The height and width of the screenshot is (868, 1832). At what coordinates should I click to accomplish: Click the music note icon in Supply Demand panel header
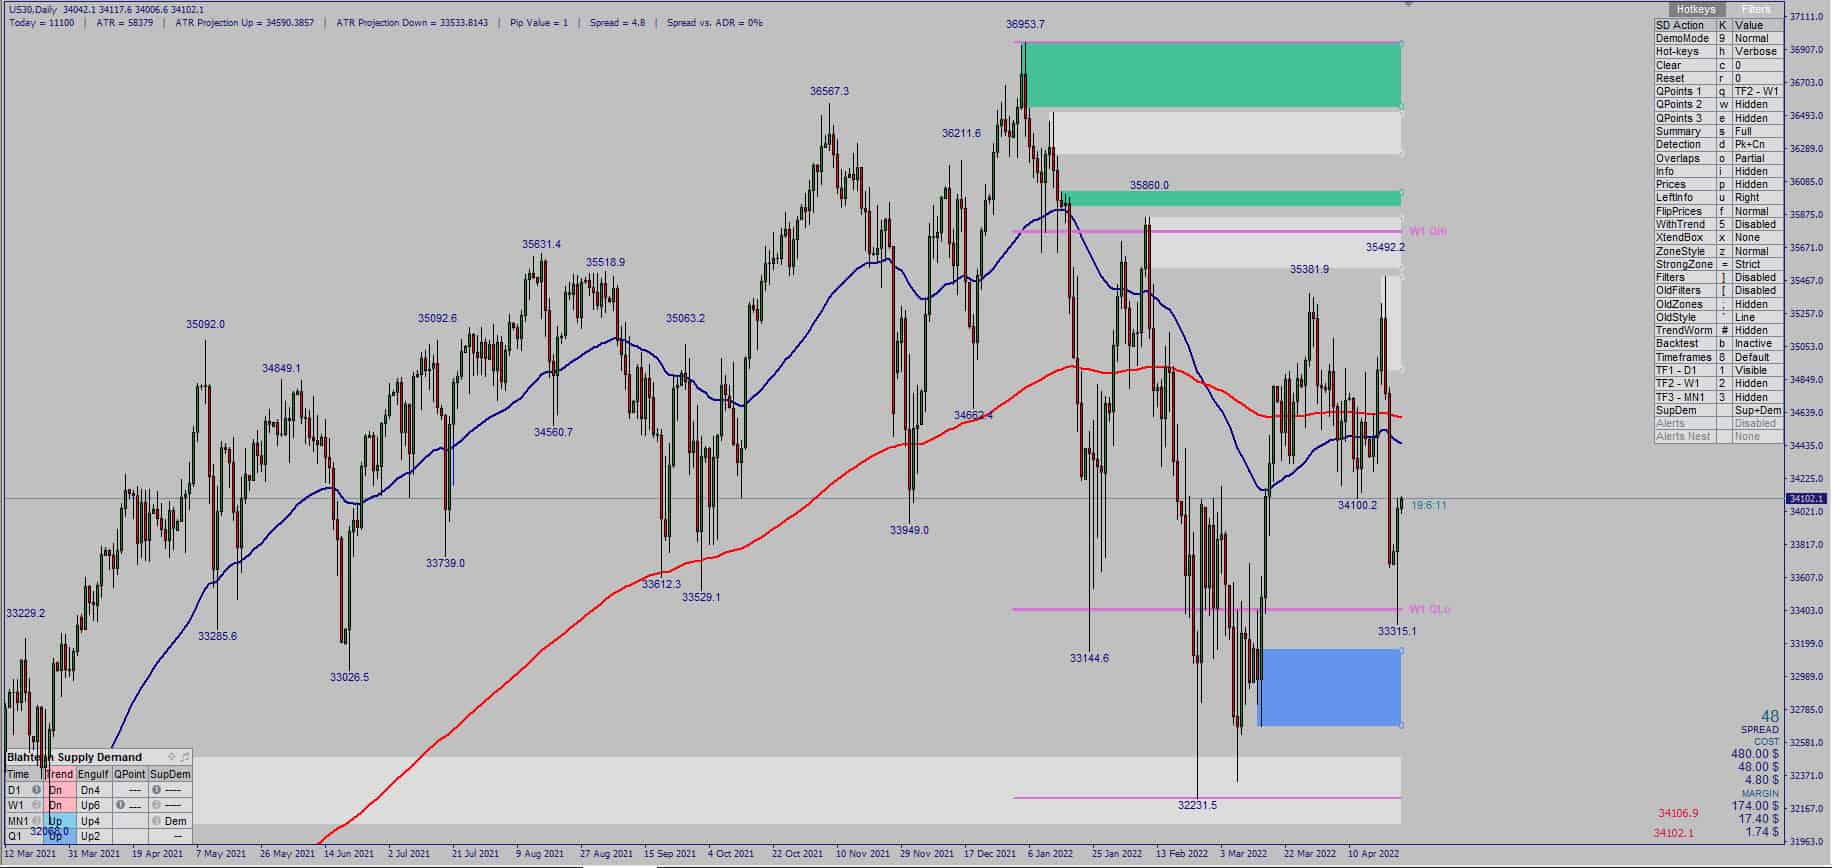(185, 757)
